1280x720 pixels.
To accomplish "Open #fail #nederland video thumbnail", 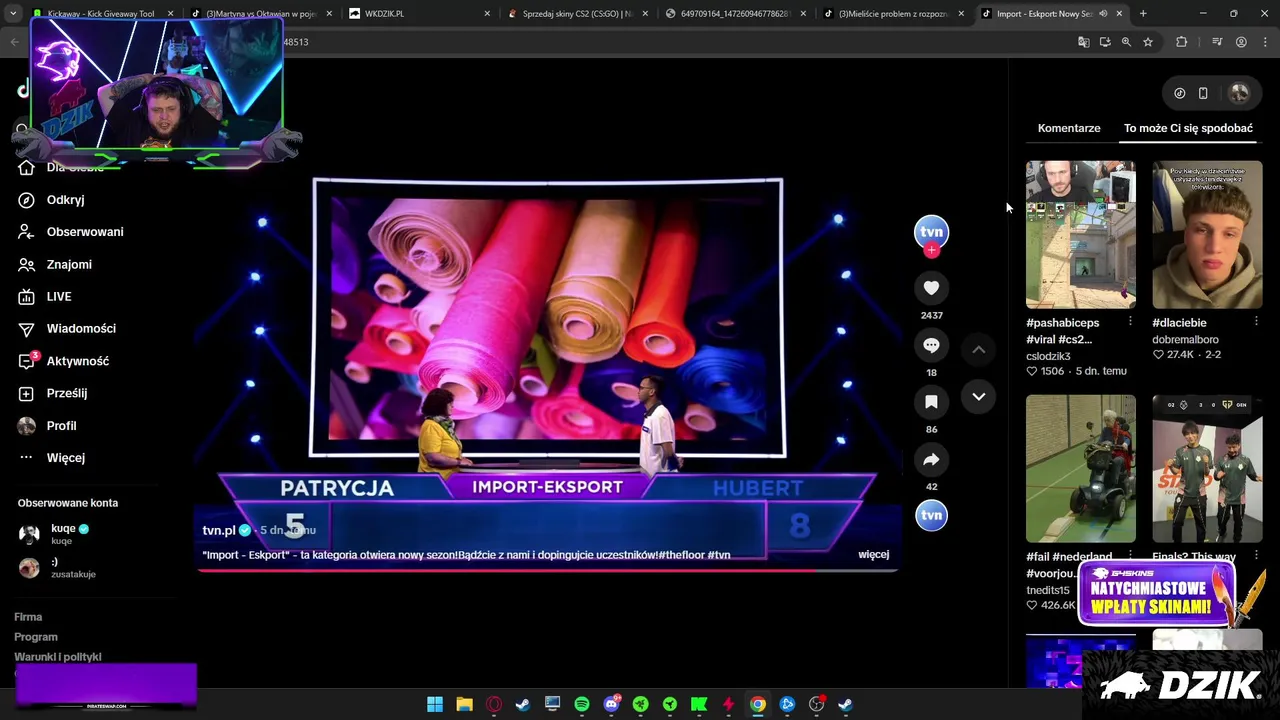I will point(1081,469).
